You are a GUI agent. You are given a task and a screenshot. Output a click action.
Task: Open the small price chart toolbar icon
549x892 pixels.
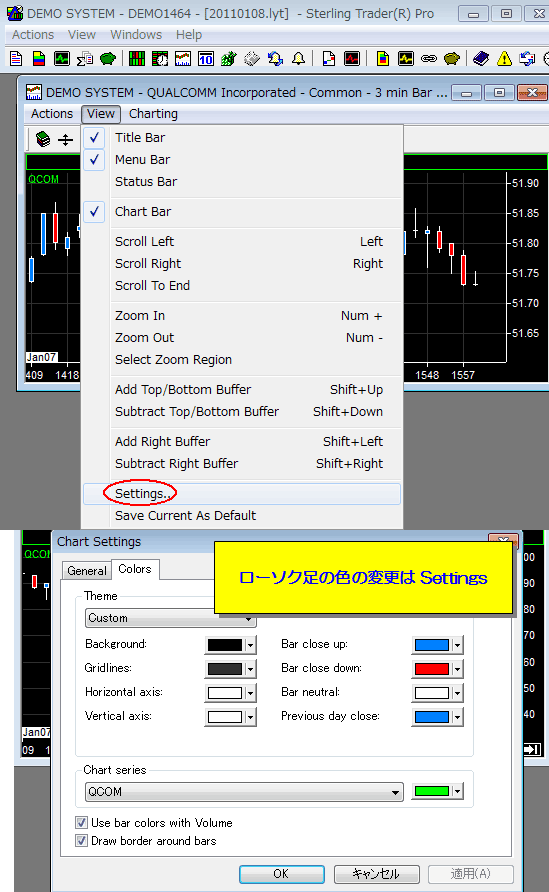click(183, 58)
